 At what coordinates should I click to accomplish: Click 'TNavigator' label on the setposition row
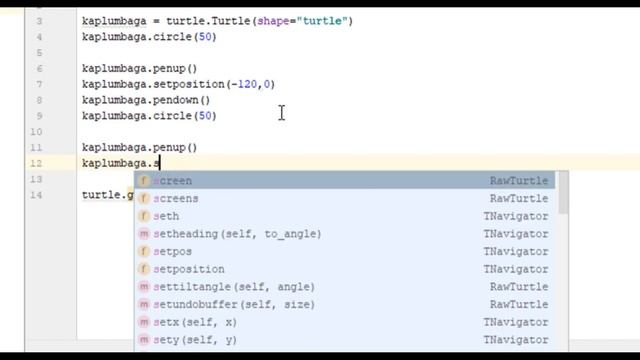point(516,269)
